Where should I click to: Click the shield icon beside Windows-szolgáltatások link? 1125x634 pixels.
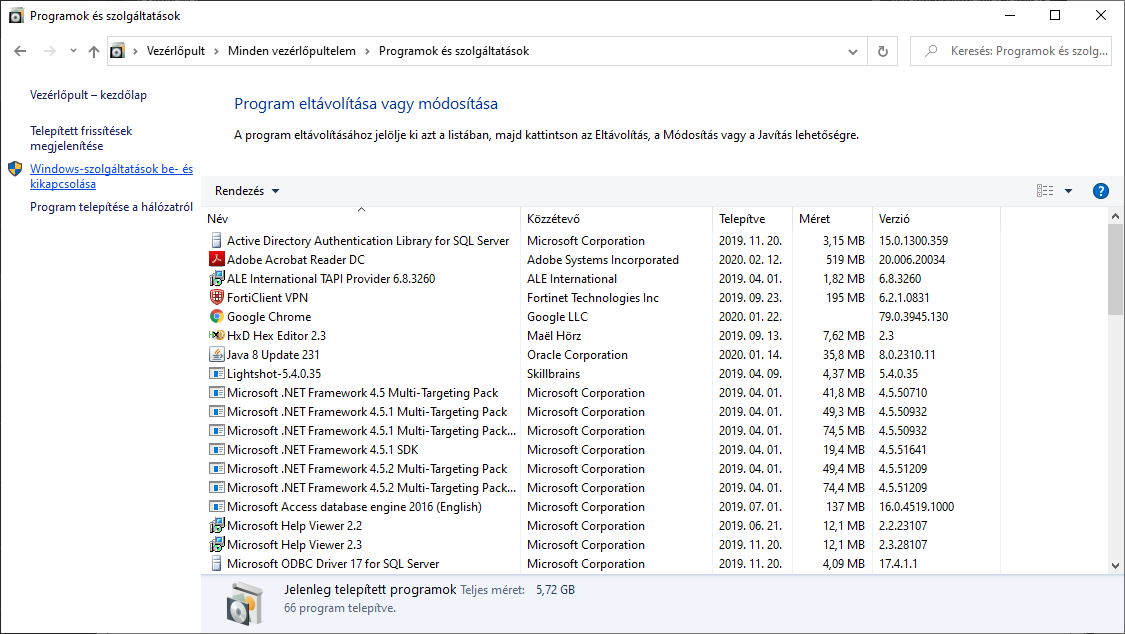coord(15,169)
